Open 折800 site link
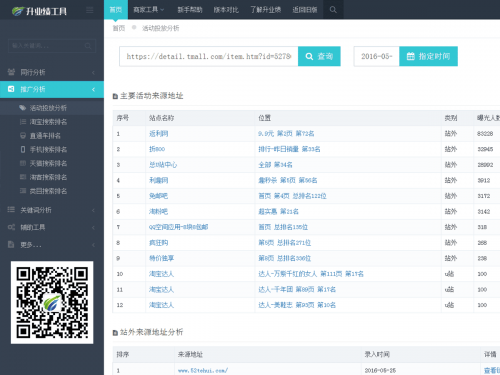This screenshot has height=375, width=500. [157, 149]
